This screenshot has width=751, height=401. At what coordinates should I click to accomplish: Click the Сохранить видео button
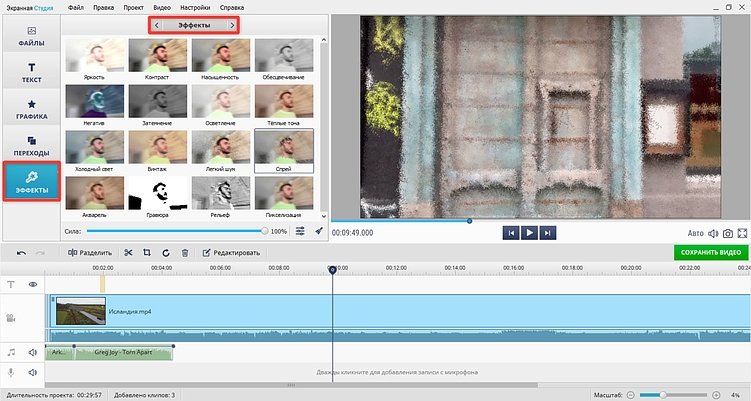coord(711,252)
